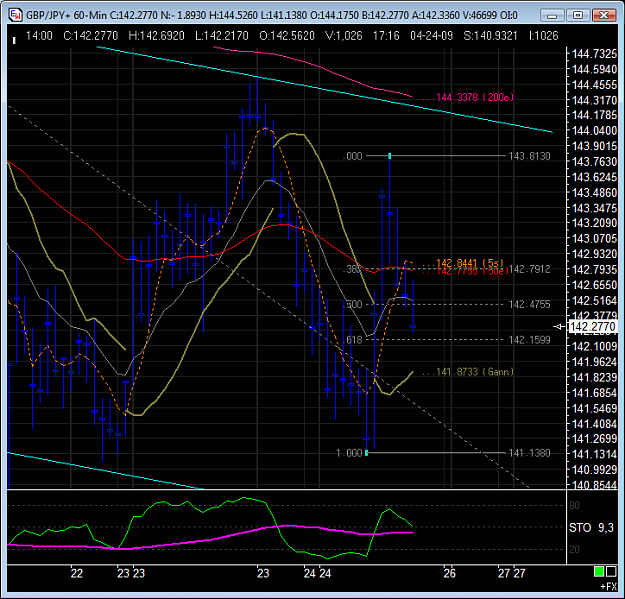Image resolution: width=625 pixels, height=599 pixels.
Task: Click the 04-24-09 date in data row
Action: (432, 36)
